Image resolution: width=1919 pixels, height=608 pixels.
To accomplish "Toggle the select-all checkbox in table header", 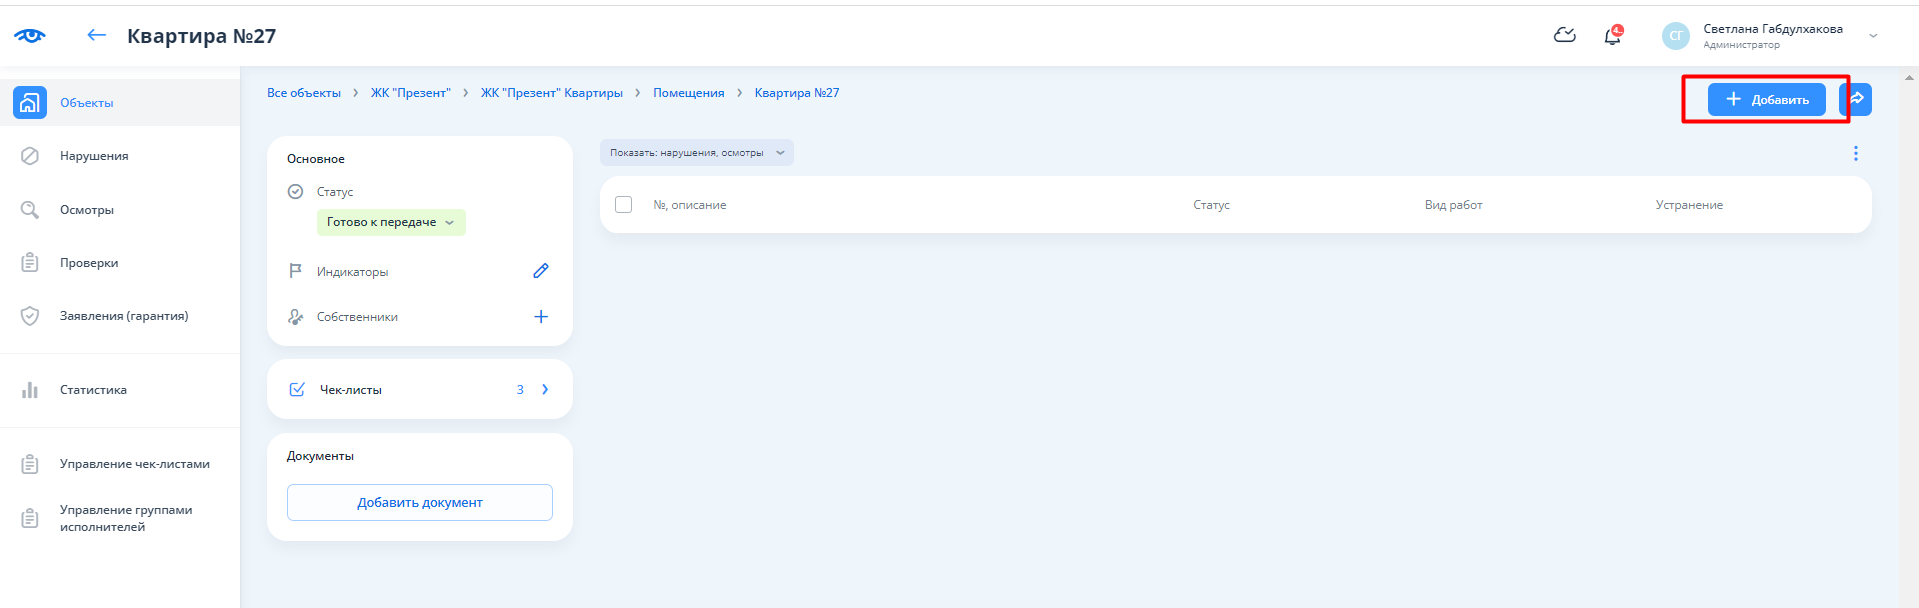I will coord(623,205).
